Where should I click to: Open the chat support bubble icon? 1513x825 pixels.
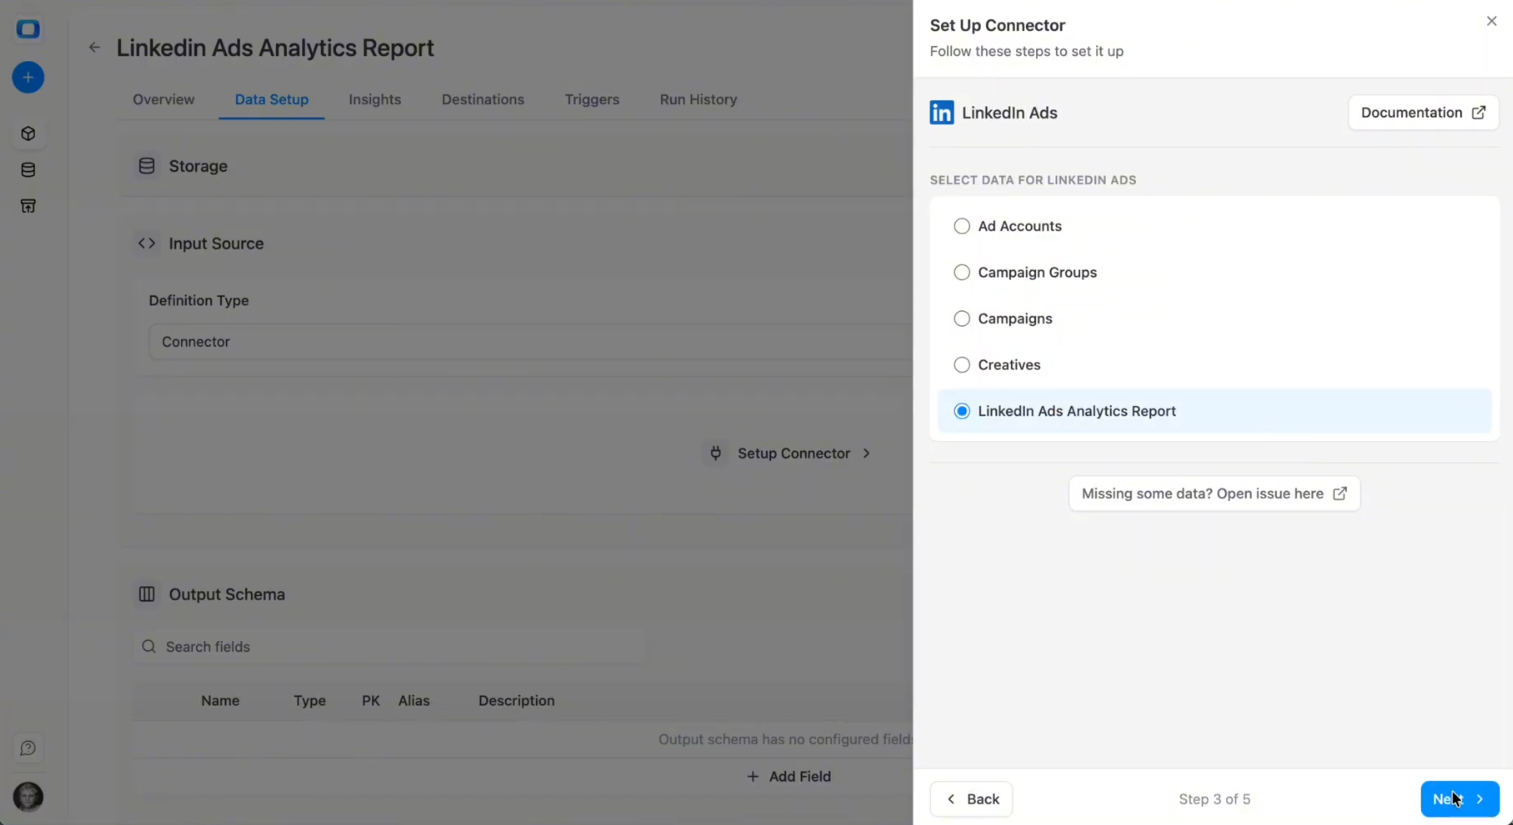pos(27,748)
